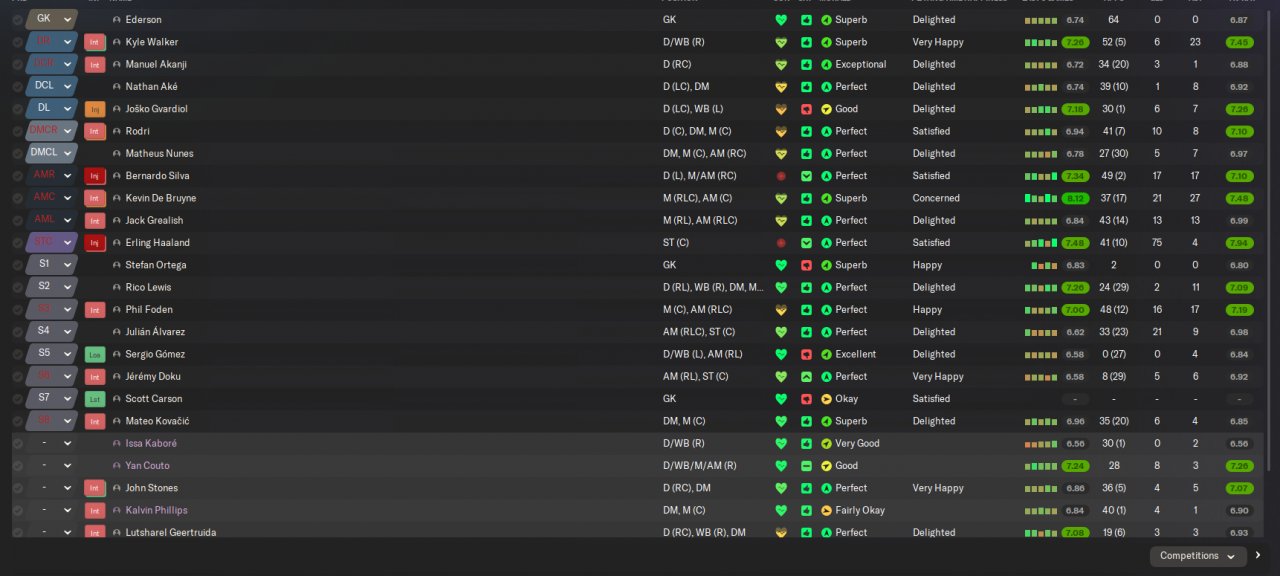
Task: Click Kevin De Bruyne's last five games form bars
Action: tap(1041, 198)
